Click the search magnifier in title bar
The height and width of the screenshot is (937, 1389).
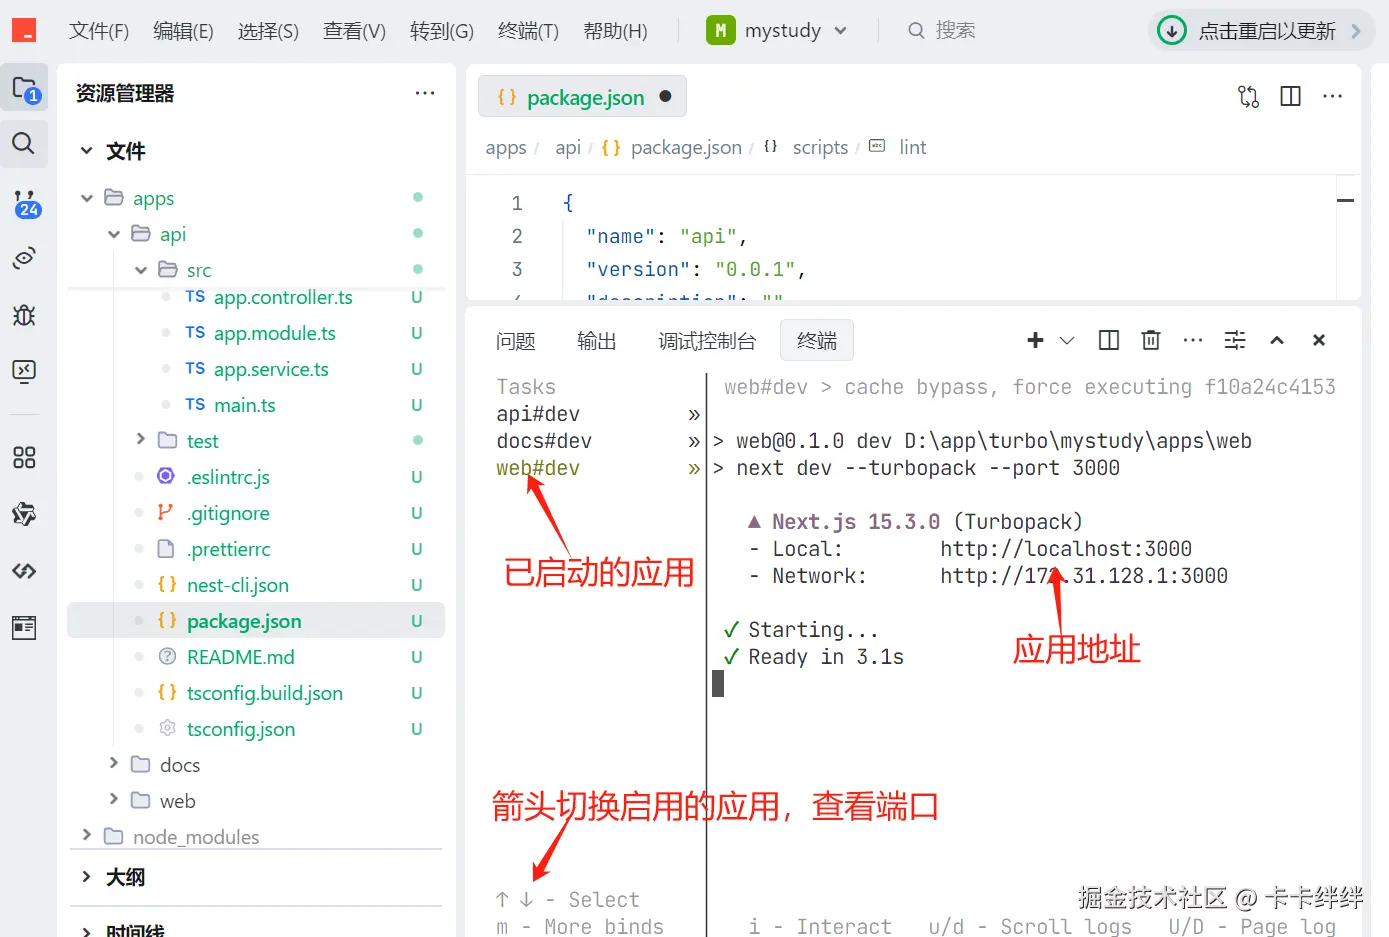pos(916,31)
